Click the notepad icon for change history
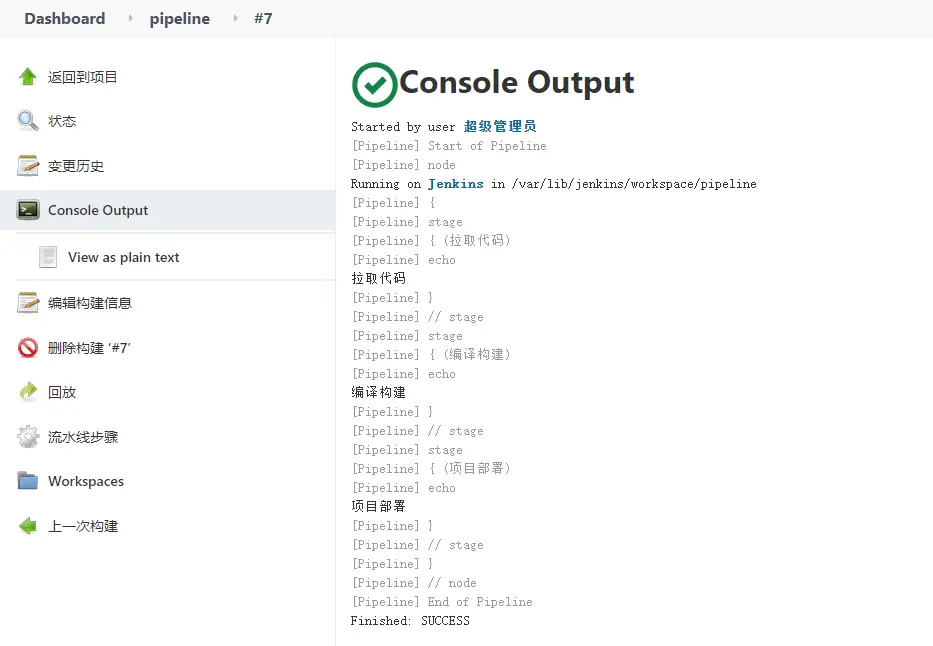This screenshot has width=933, height=646. click(28, 166)
